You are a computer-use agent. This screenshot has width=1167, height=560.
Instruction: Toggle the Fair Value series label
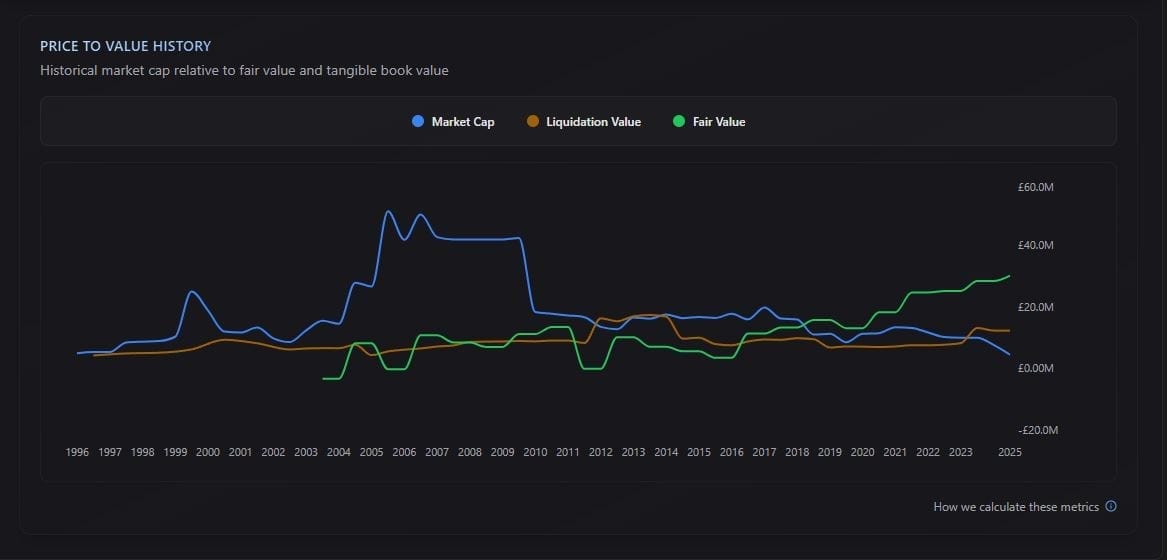click(x=719, y=122)
